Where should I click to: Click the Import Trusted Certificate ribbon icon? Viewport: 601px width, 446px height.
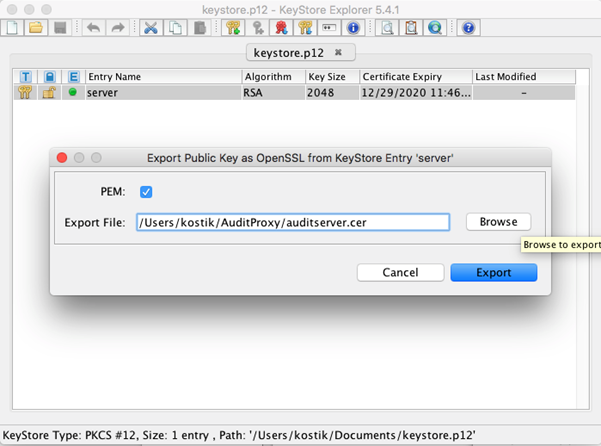(x=281, y=28)
